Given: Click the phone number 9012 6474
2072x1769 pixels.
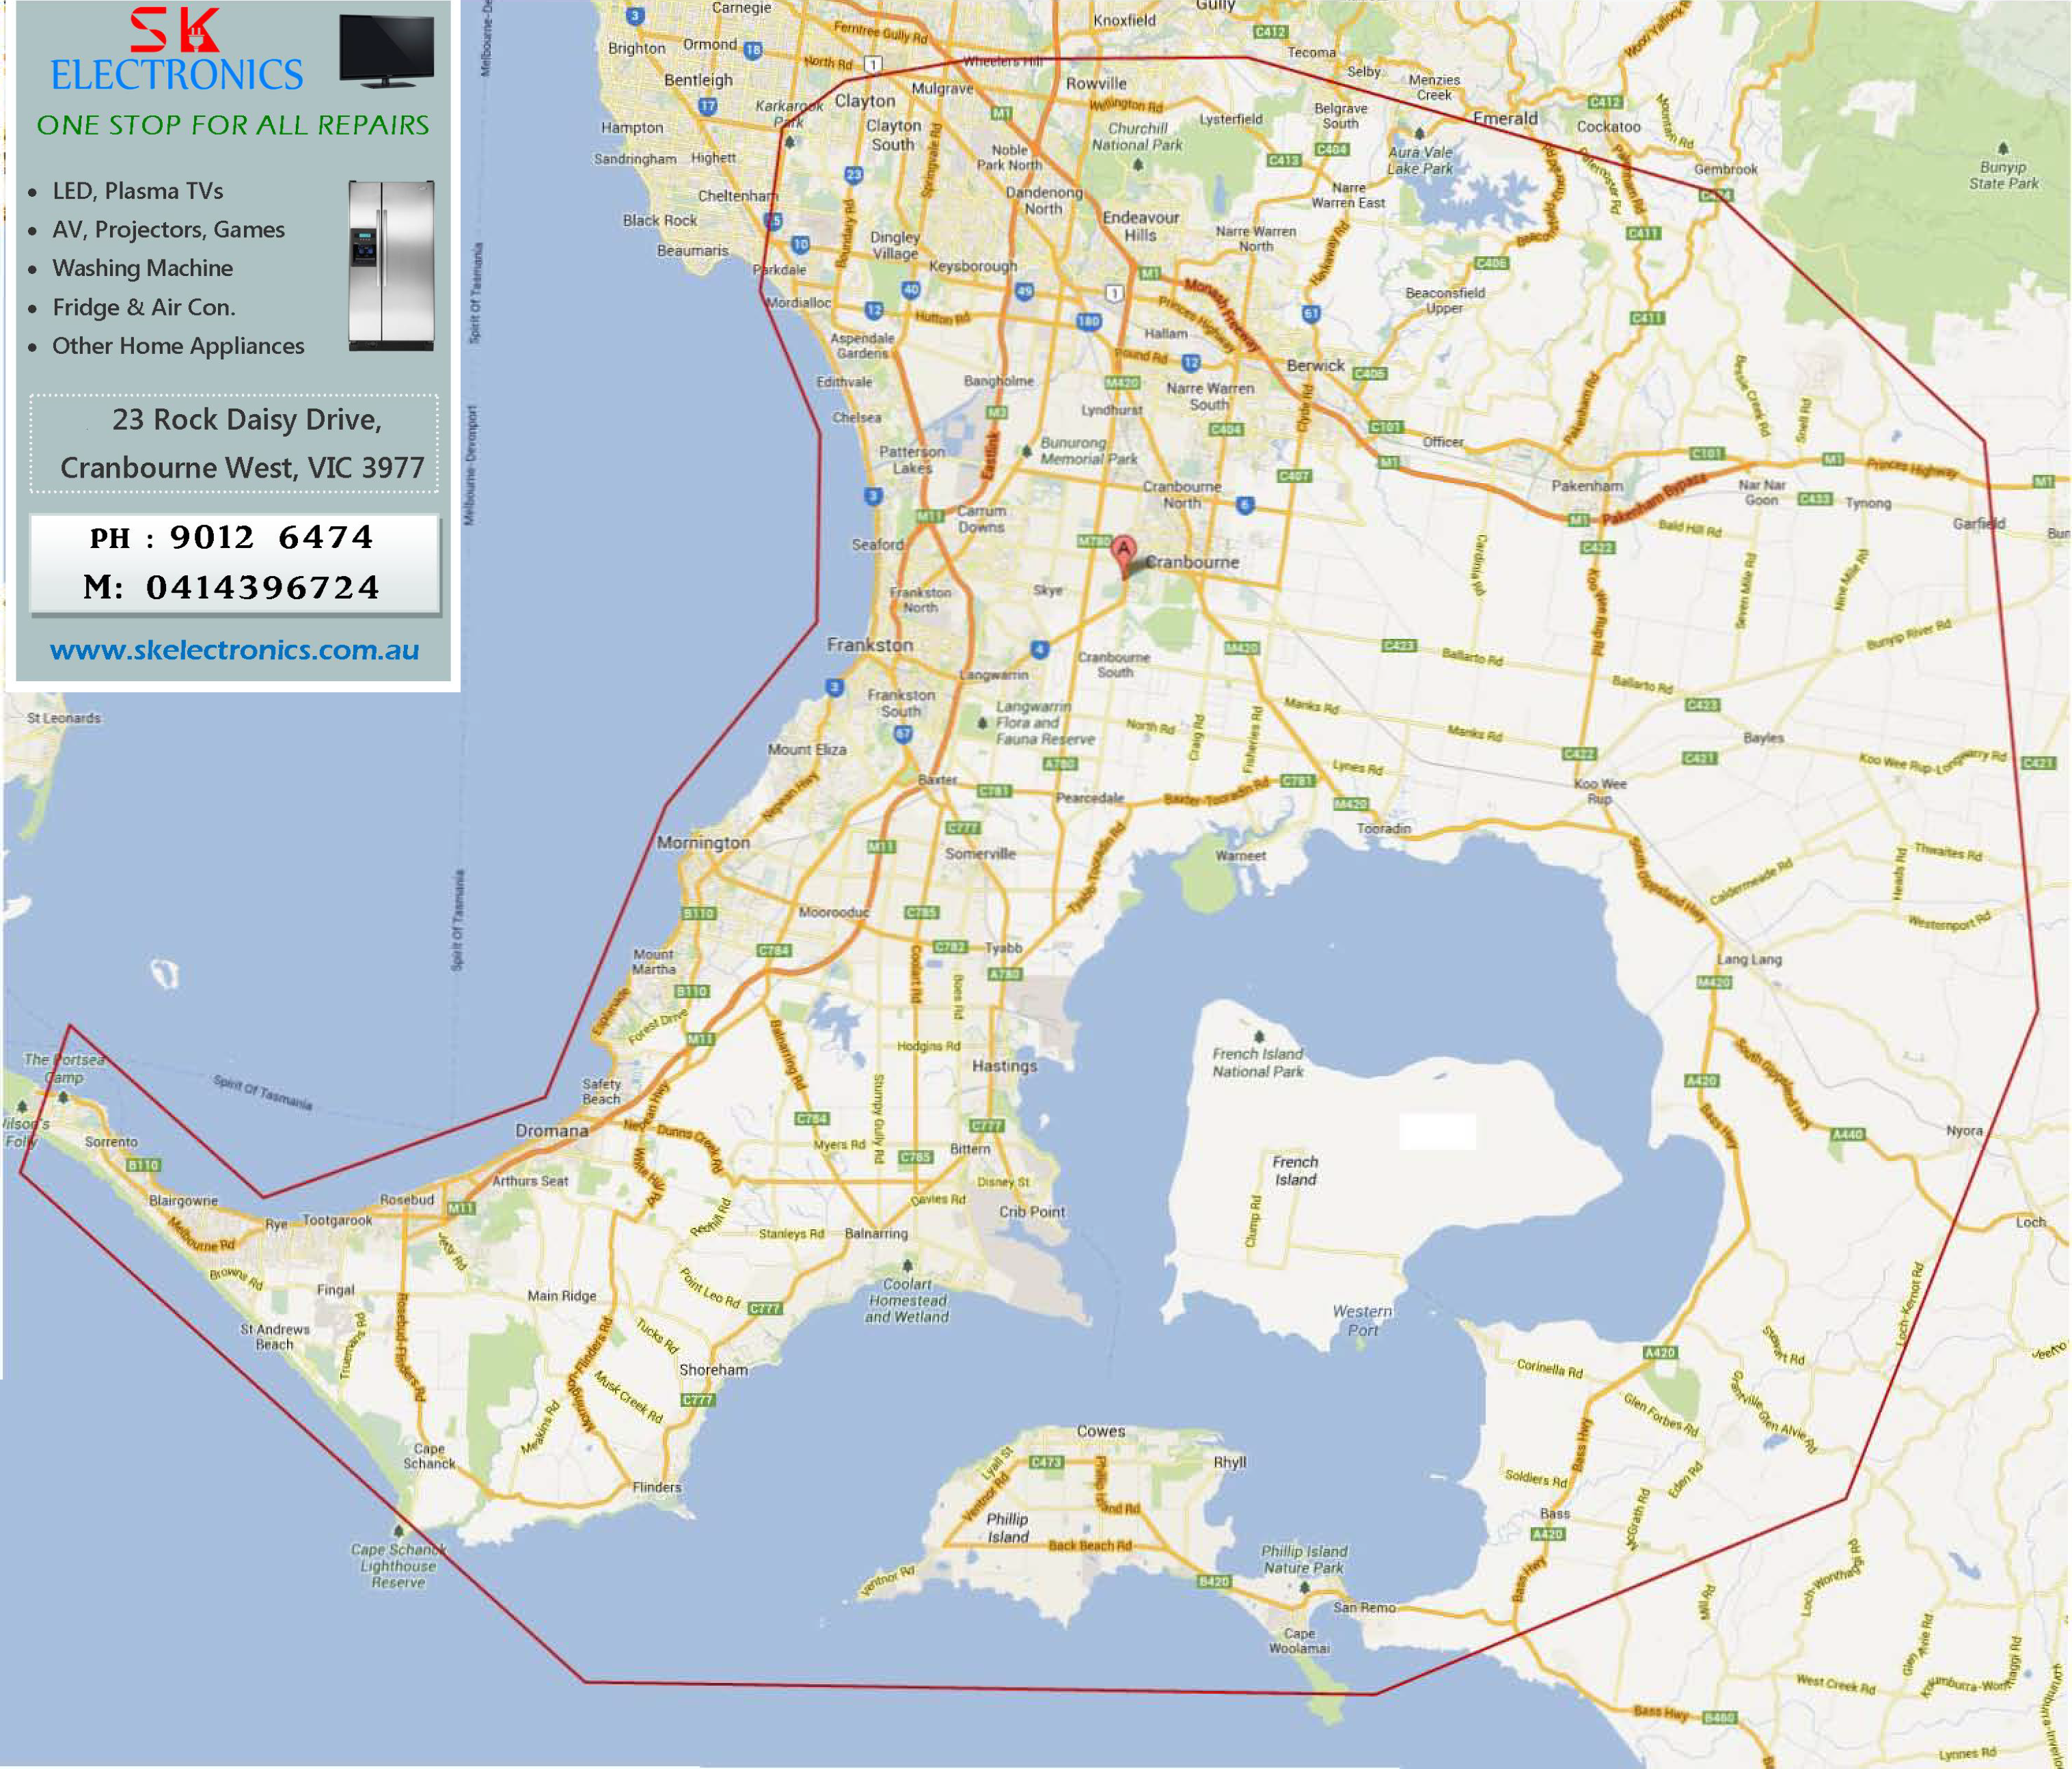Looking at the screenshot, I should (x=271, y=537).
